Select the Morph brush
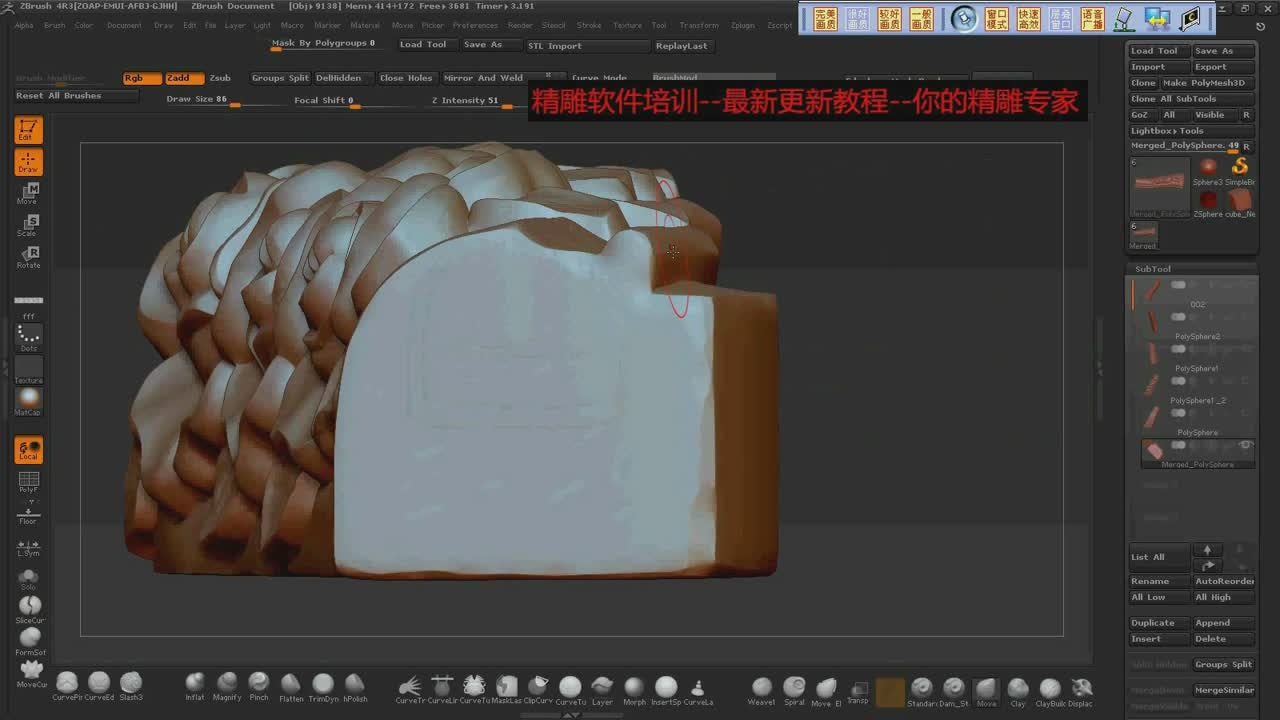 (x=634, y=689)
